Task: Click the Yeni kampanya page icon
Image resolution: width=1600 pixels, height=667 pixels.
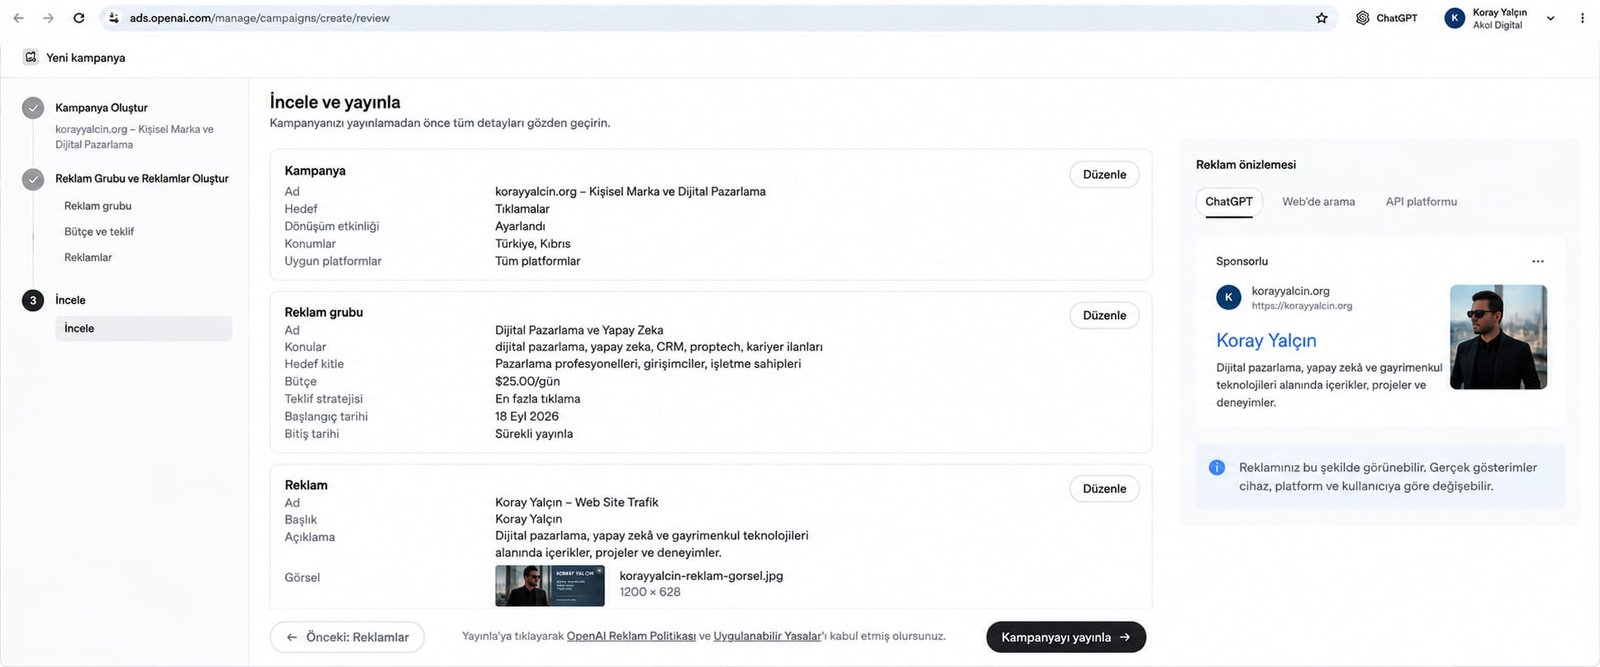Action: click(x=31, y=57)
